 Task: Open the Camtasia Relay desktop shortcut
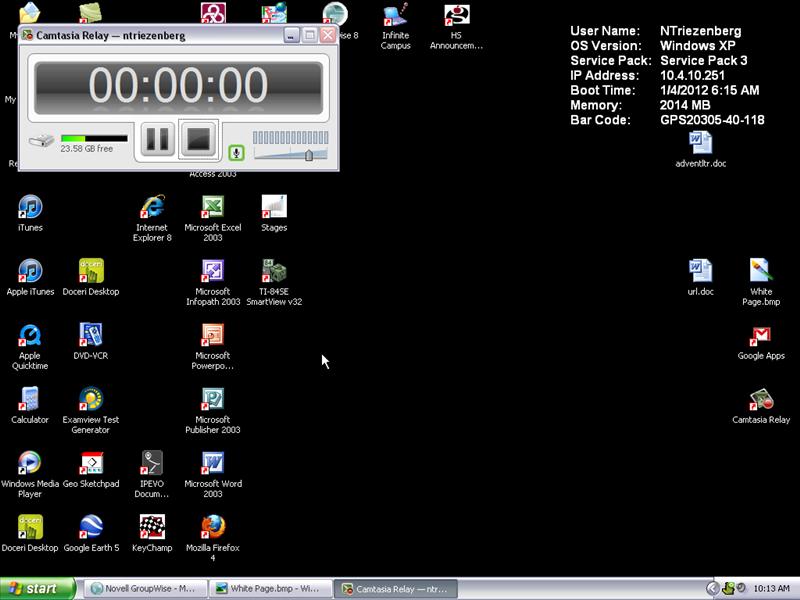761,406
